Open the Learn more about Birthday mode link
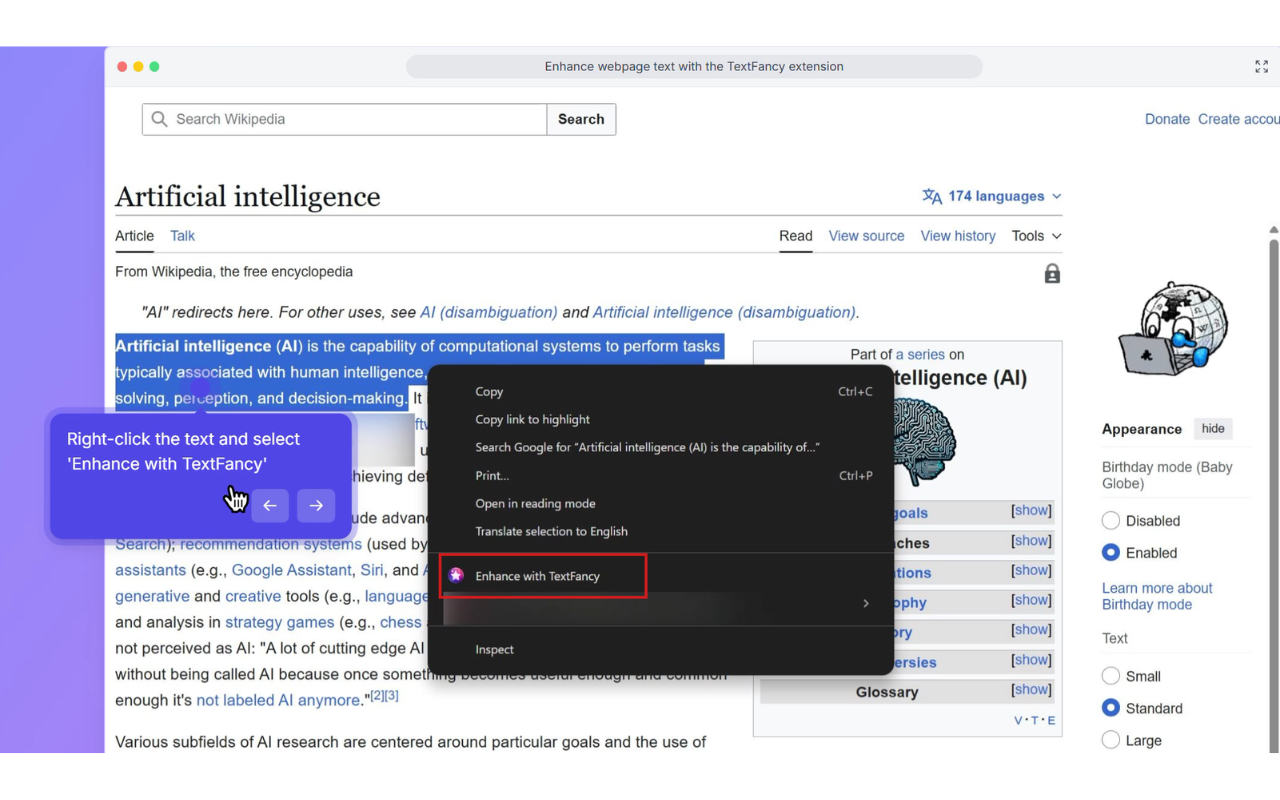 coord(1157,596)
